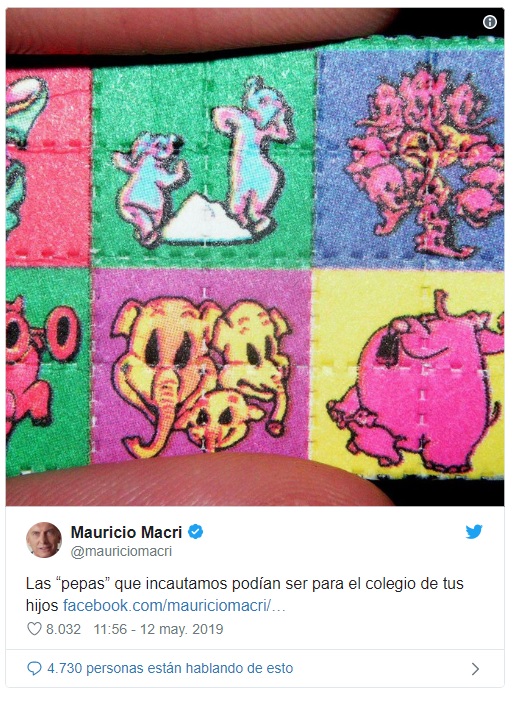Follow the facebook.com/mauriciomacri link
The width and height of the screenshot is (516, 701).
click(174, 606)
